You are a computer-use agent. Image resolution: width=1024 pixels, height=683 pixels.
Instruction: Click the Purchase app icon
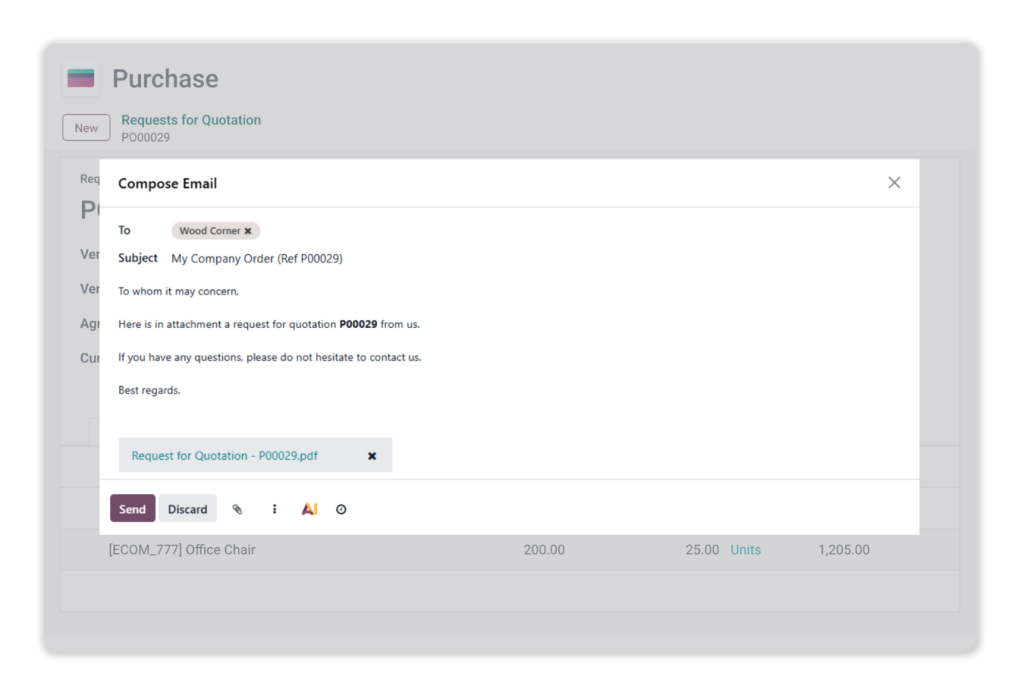coord(80,79)
